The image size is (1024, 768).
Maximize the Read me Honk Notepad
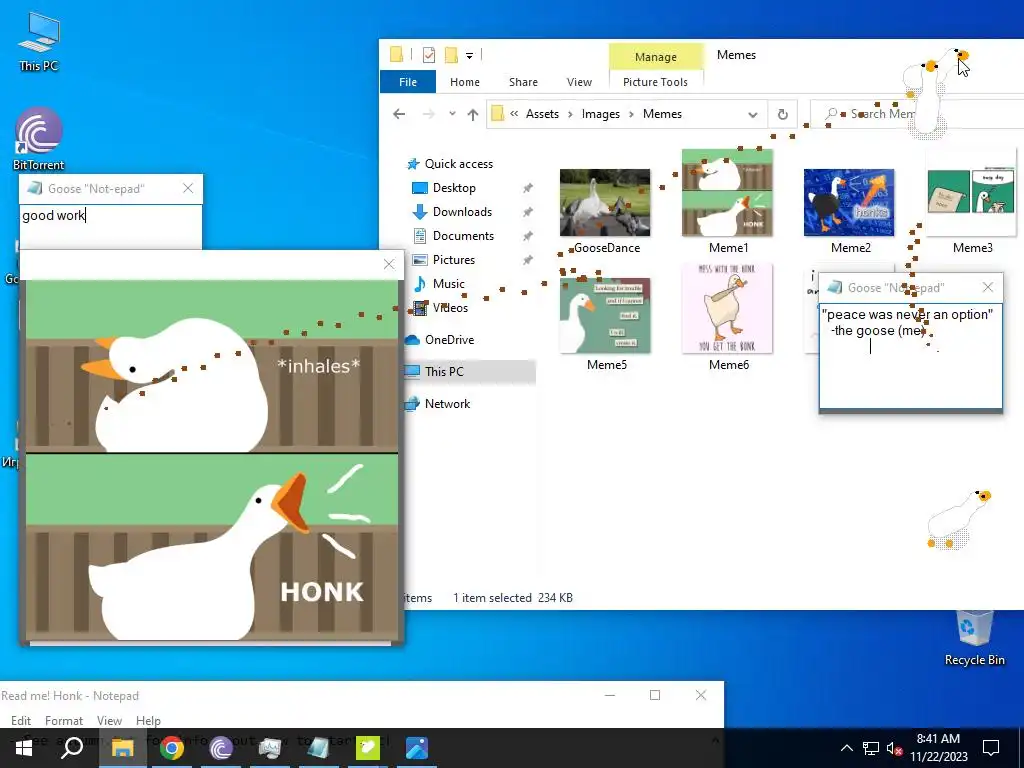pos(655,696)
